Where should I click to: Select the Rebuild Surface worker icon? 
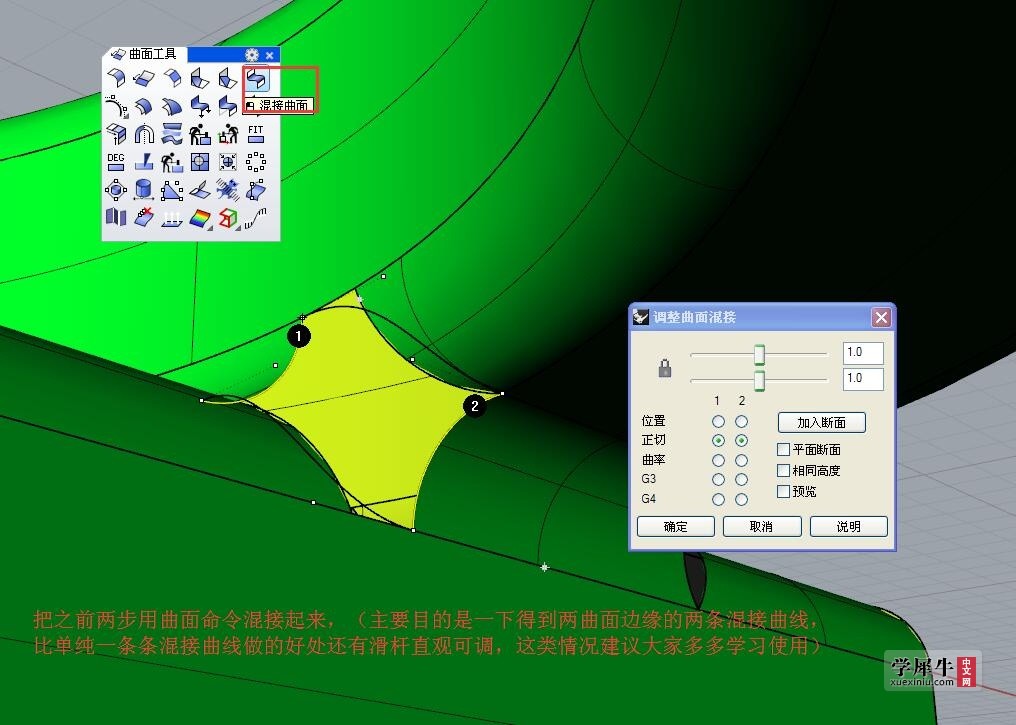point(200,134)
